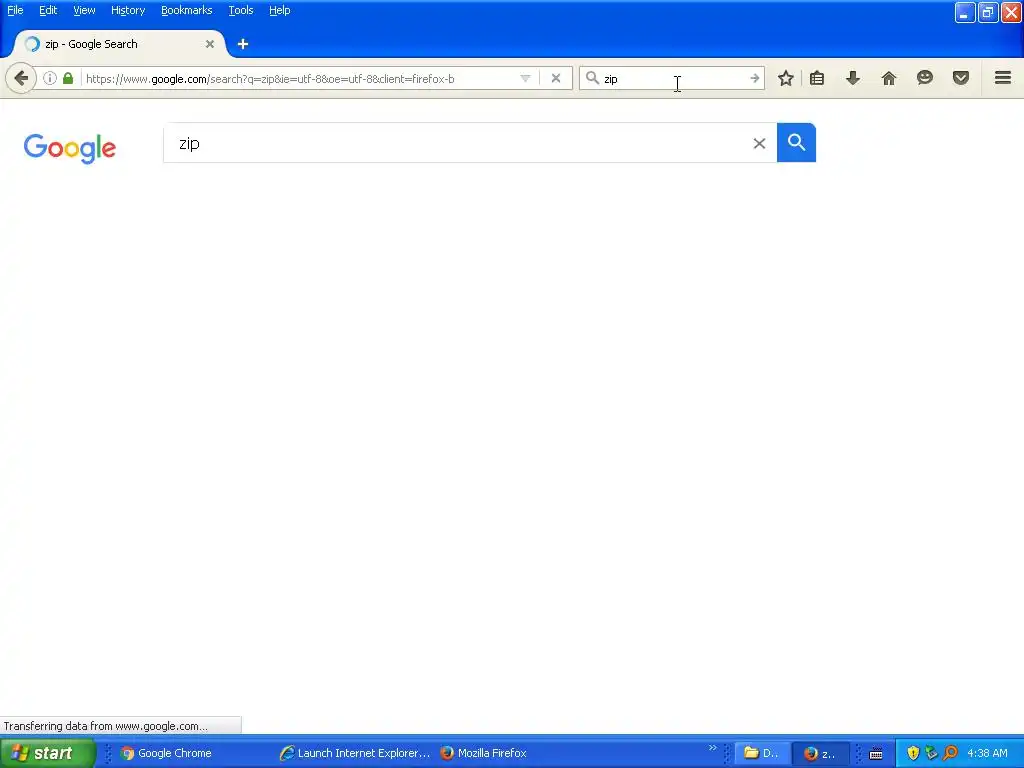Submit Firefox search box with the go arrow

[754, 78]
